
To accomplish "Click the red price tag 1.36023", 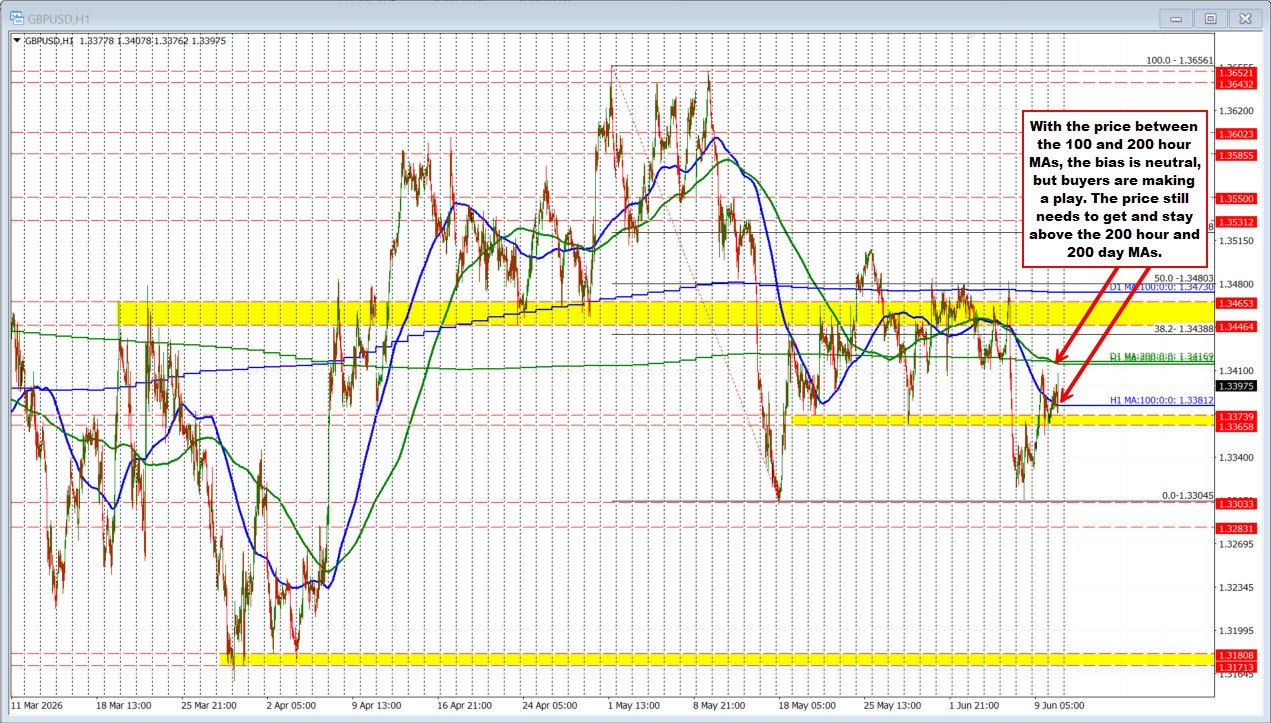I will [x=1235, y=134].
